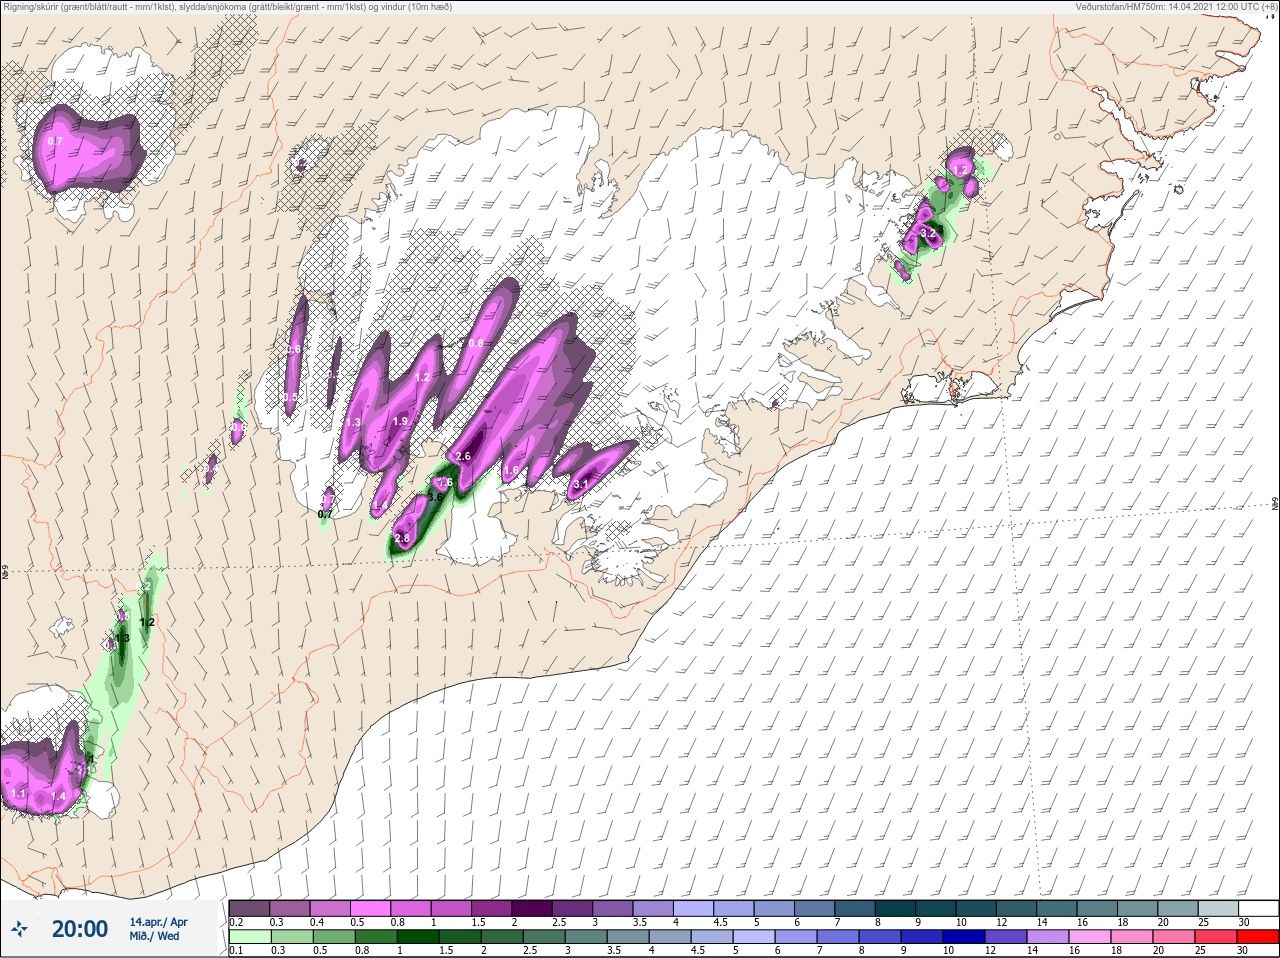Click the 'Mið./ Wed' weekday text
This screenshot has height=958, width=1280.
click(x=154, y=936)
